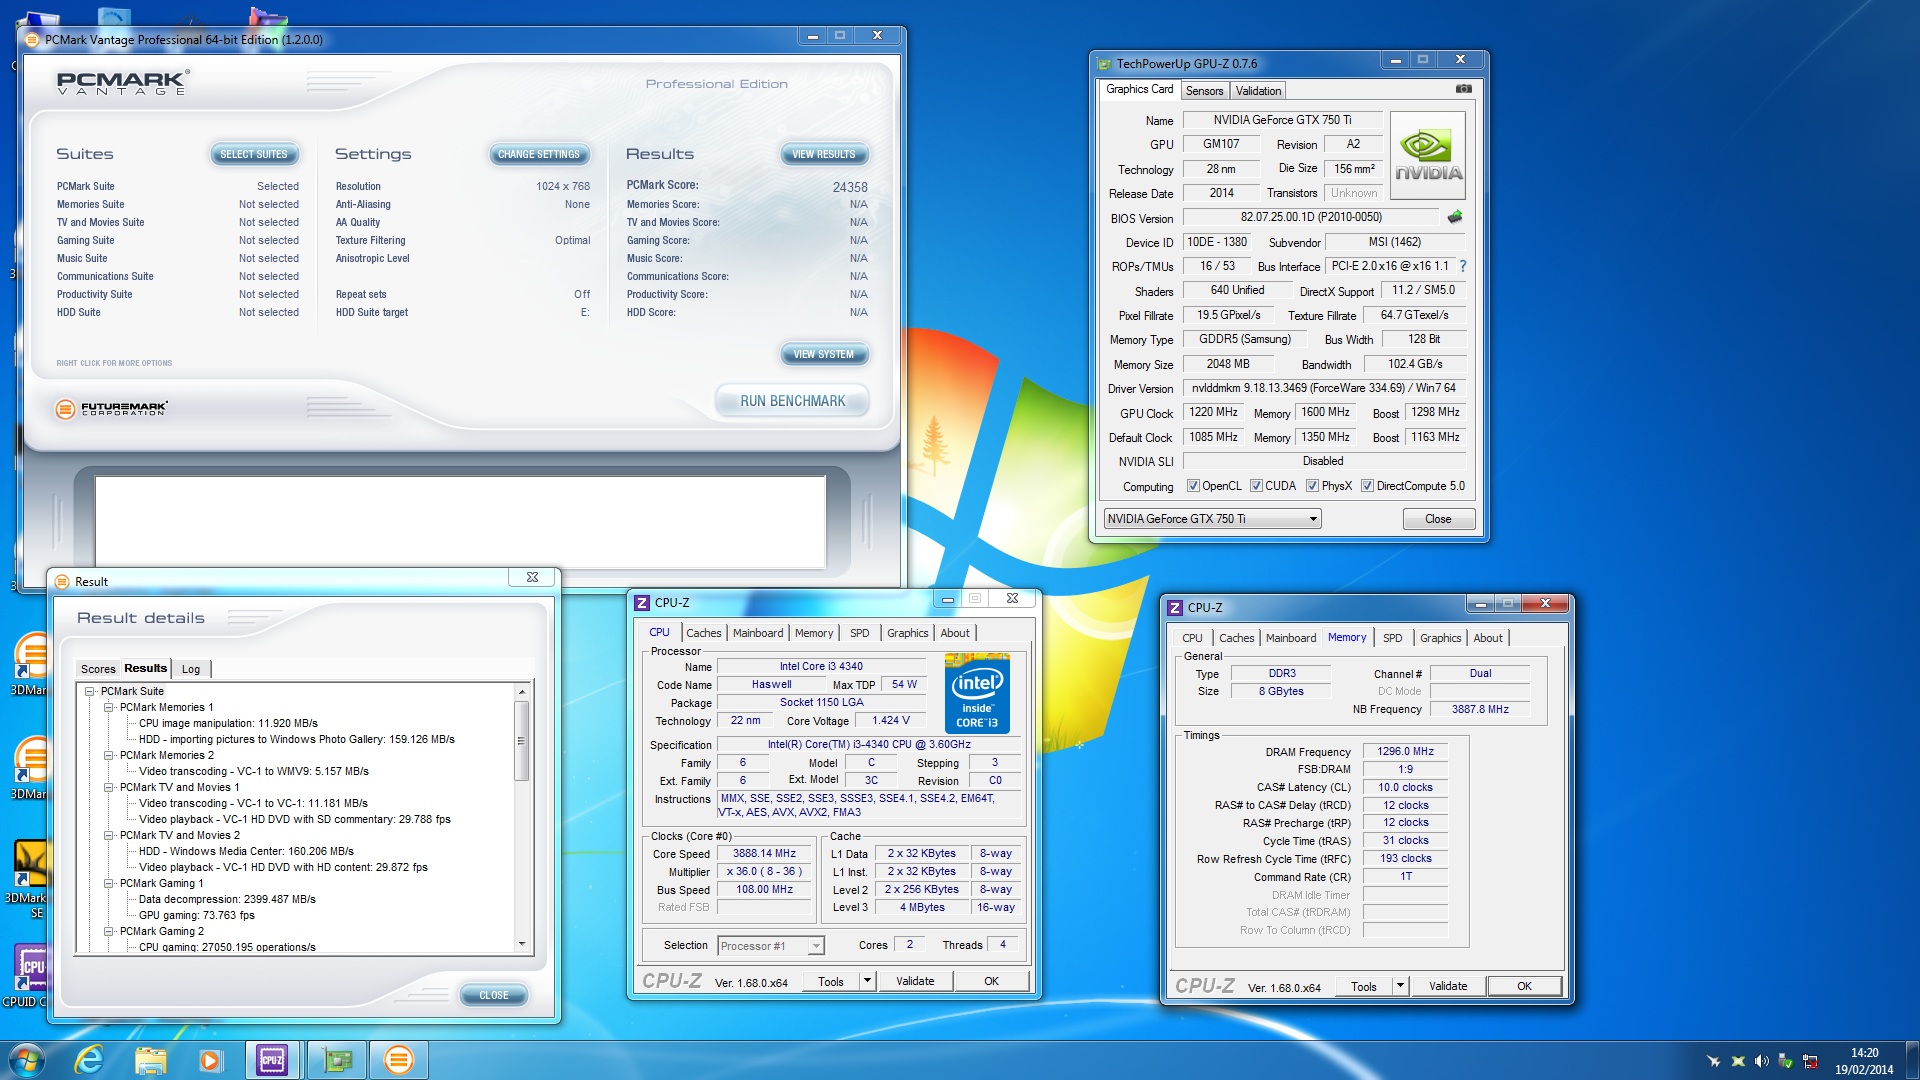This screenshot has width=1920, height=1080.
Task: Open Windows Media Player from the taskbar
Action: [x=210, y=1060]
